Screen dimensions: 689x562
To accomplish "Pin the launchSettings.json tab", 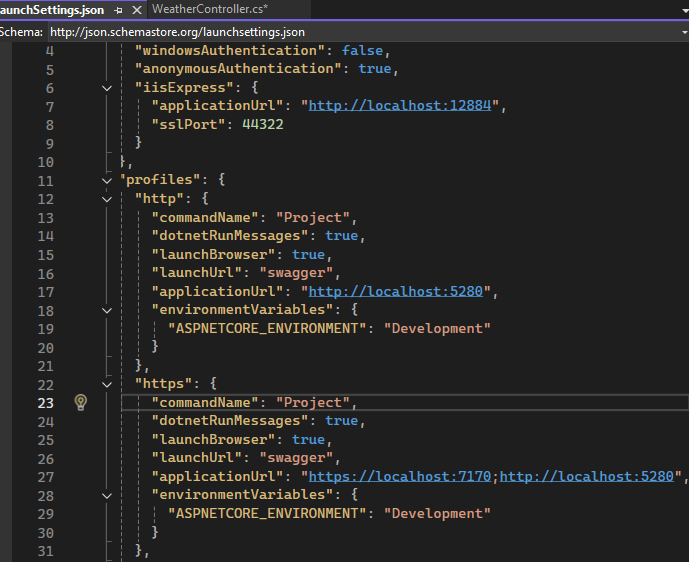I will [117, 9].
